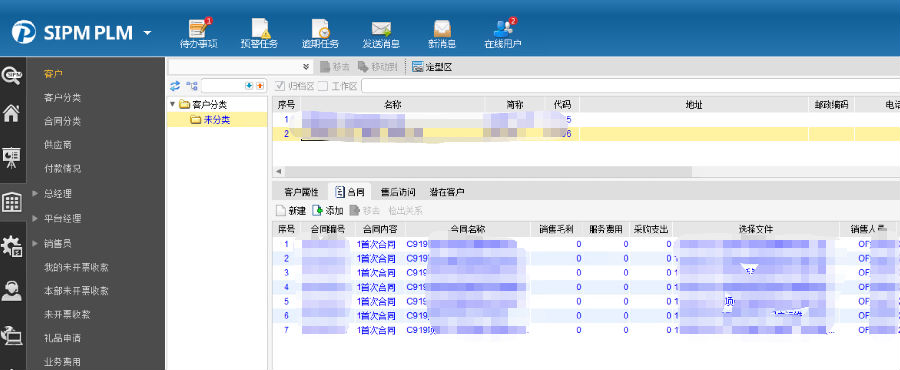
Task: Click the 移动到 toolbar button
Action: (377, 67)
